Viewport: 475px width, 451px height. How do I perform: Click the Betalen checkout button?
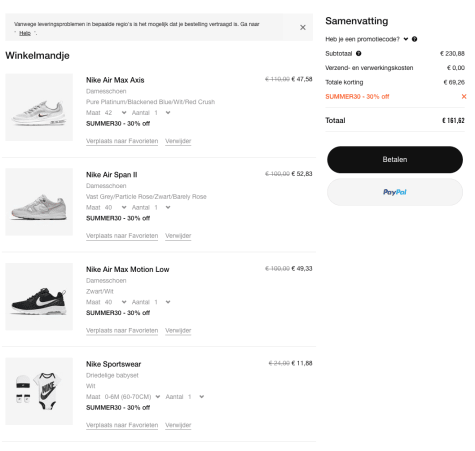[395, 159]
